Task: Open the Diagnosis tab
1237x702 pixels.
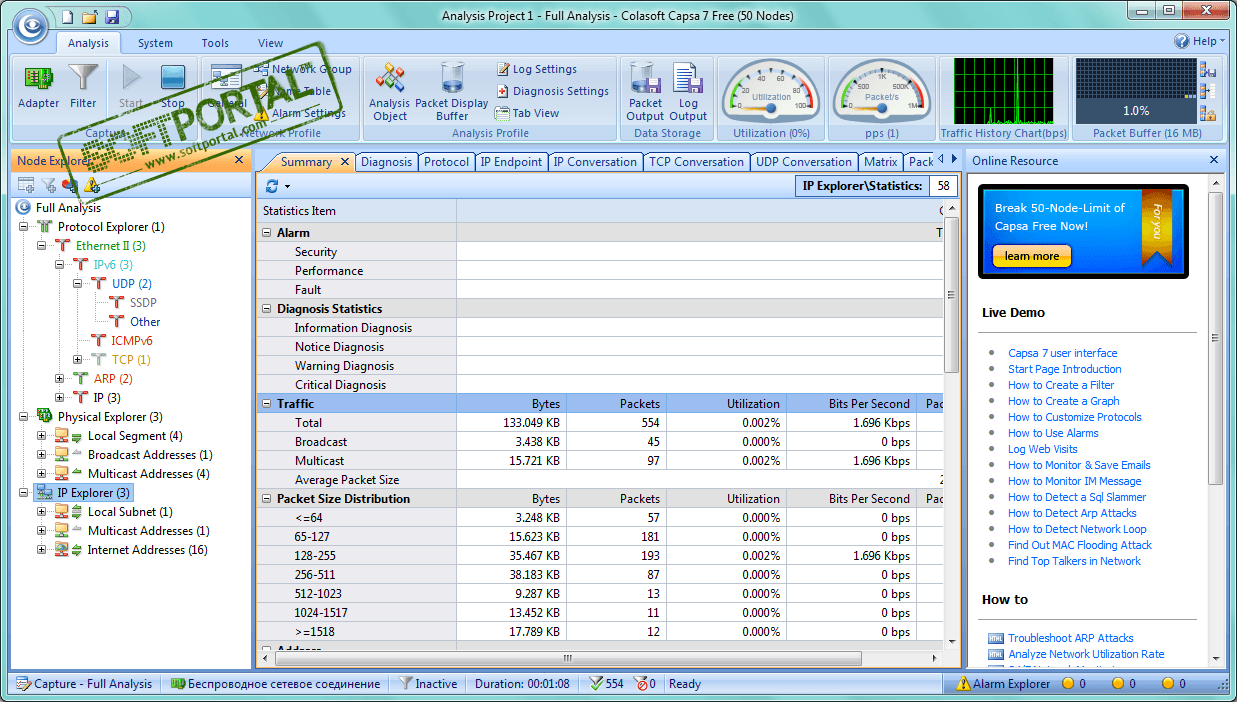Action: 386,162
